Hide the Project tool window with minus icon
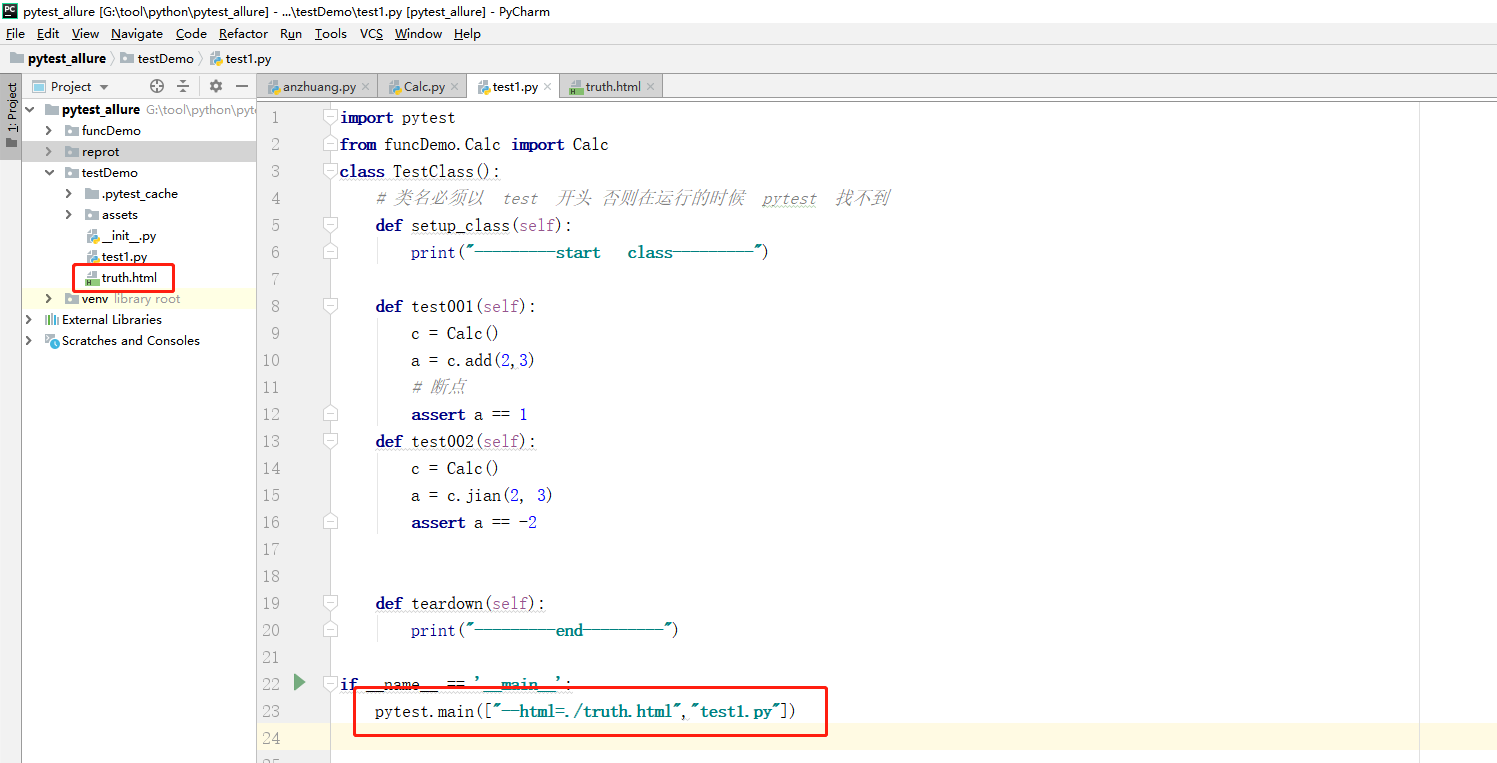 [241, 86]
